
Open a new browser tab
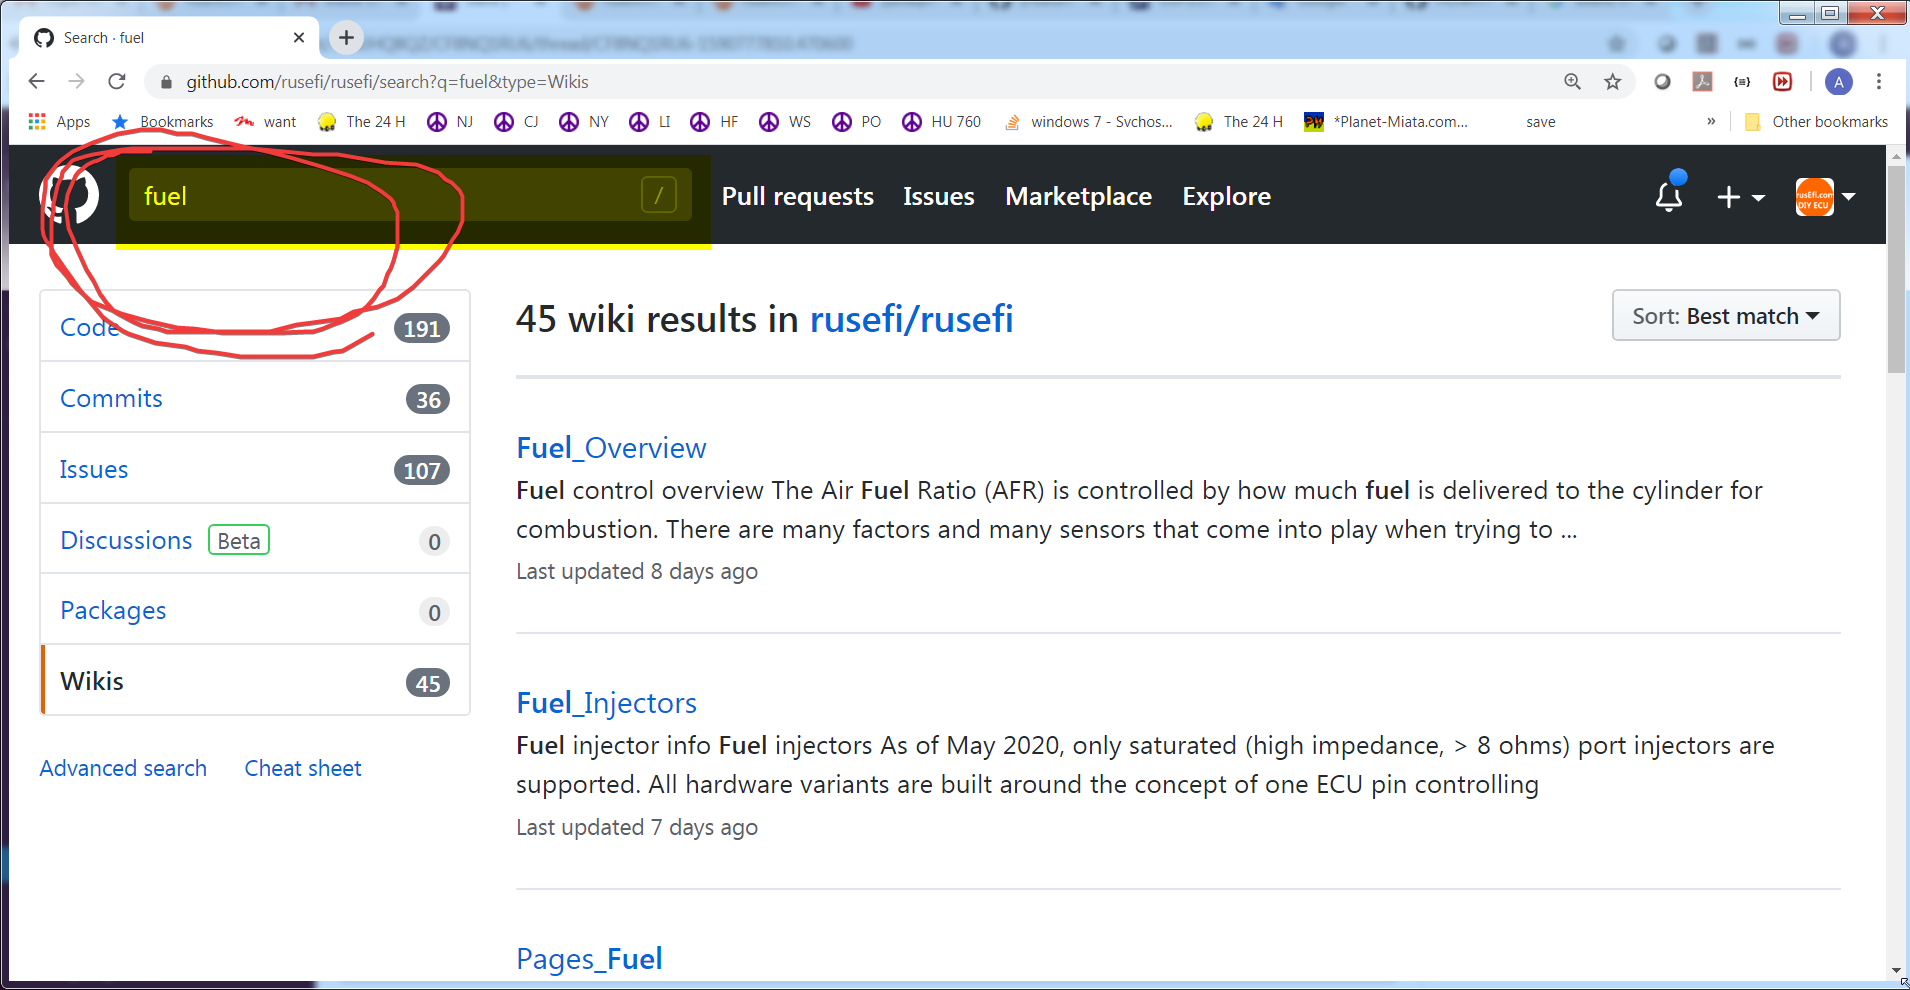346,38
